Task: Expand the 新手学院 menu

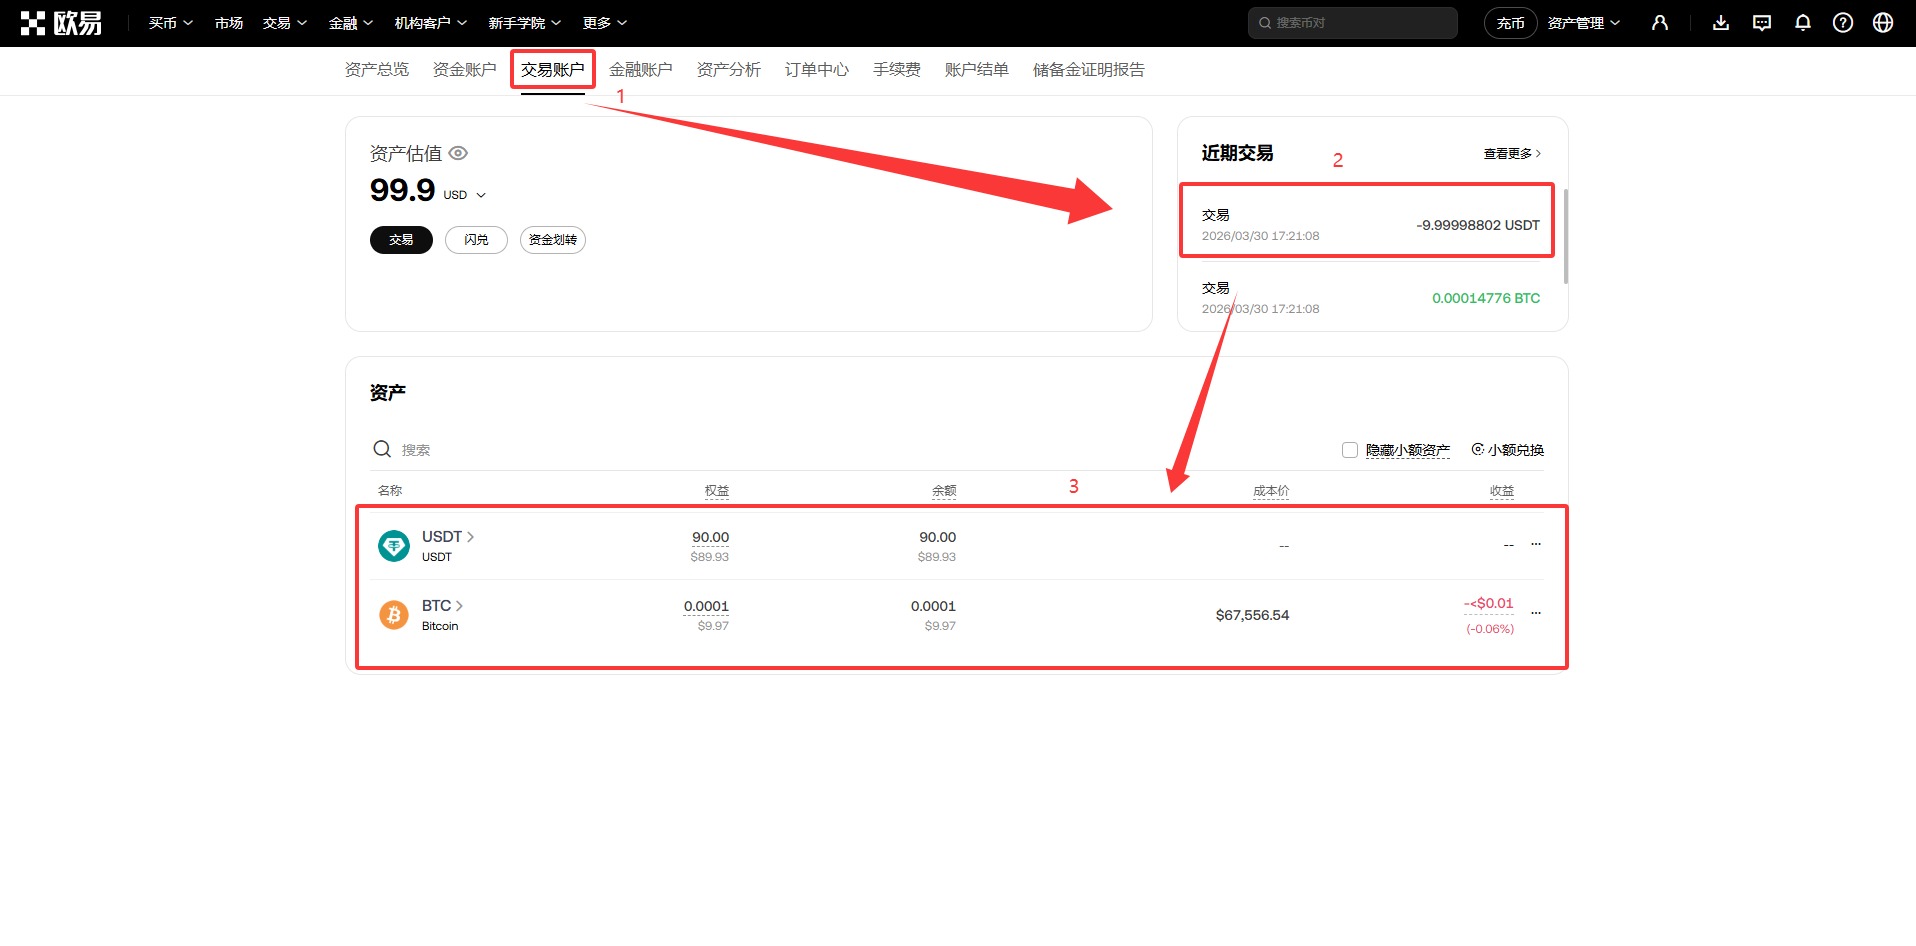Action: [x=525, y=23]
